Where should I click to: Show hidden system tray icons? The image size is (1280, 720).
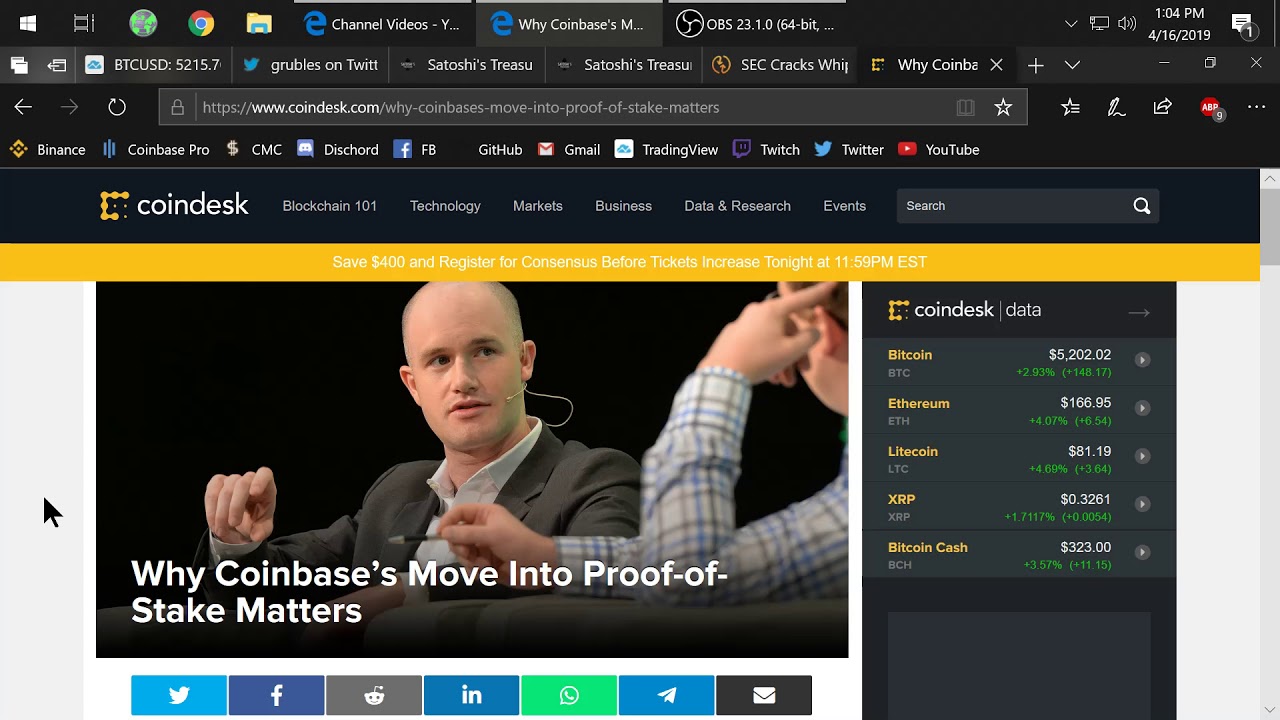1071,24
